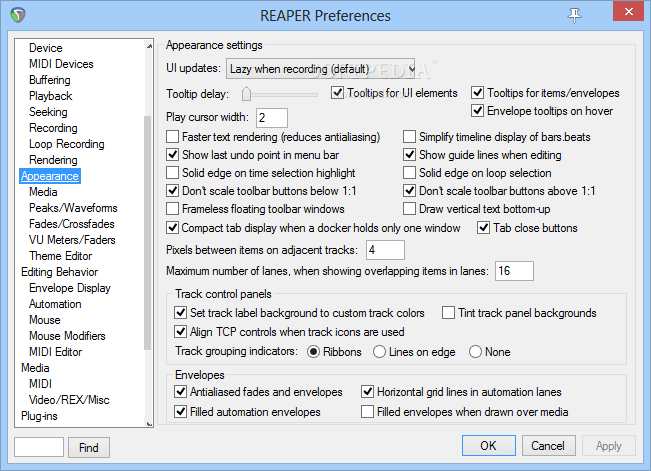Screen dimensions: 651x471
Task: Click Pixels between items on adjacent tracks field
Action: click(385, 250)
